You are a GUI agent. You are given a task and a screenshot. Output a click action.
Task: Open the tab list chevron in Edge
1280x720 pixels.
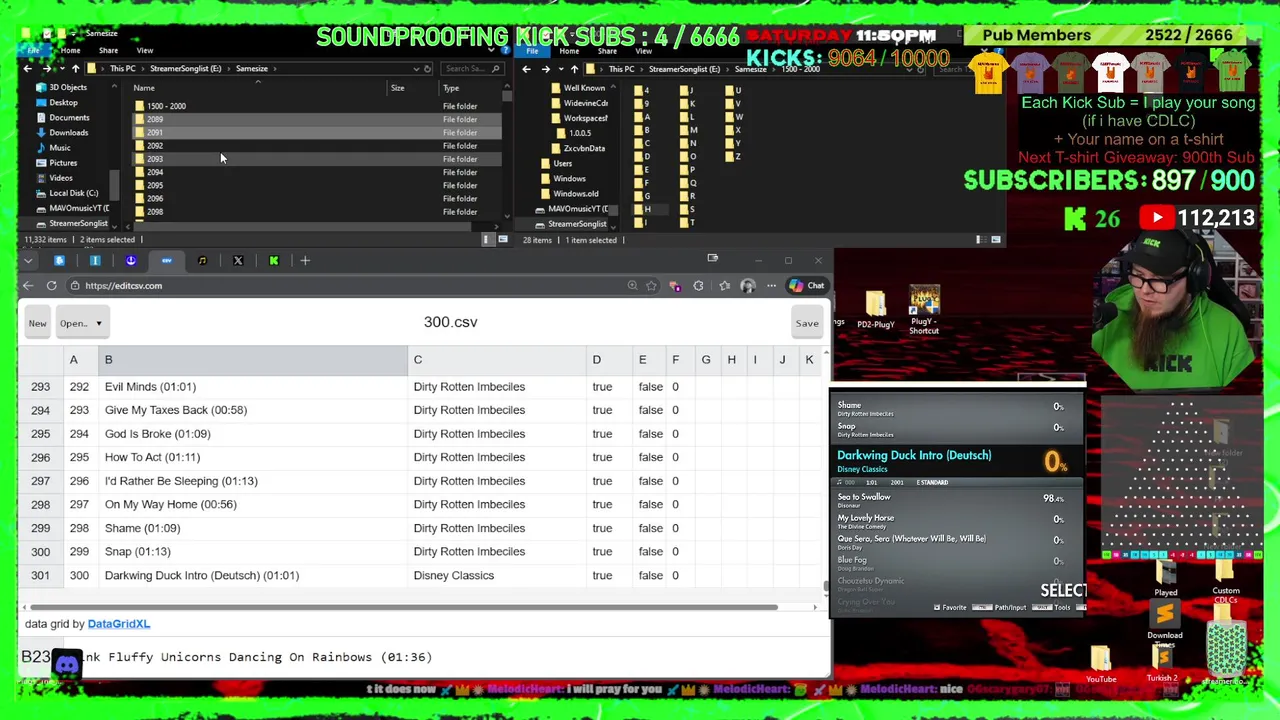[28, 261]
